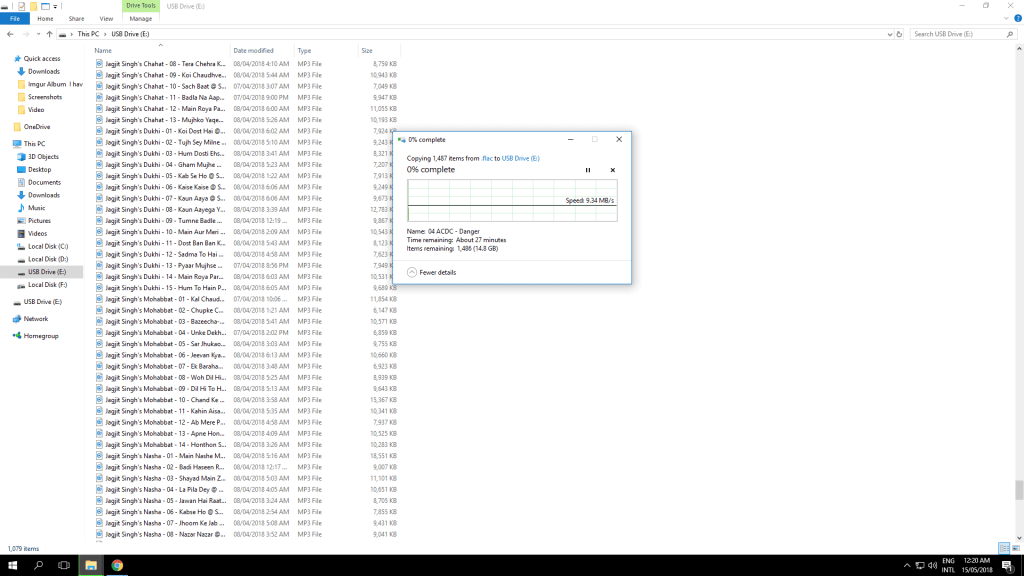1024x576 pixels.
Task: Select the File menu
Action: click(x=16, y=18)
